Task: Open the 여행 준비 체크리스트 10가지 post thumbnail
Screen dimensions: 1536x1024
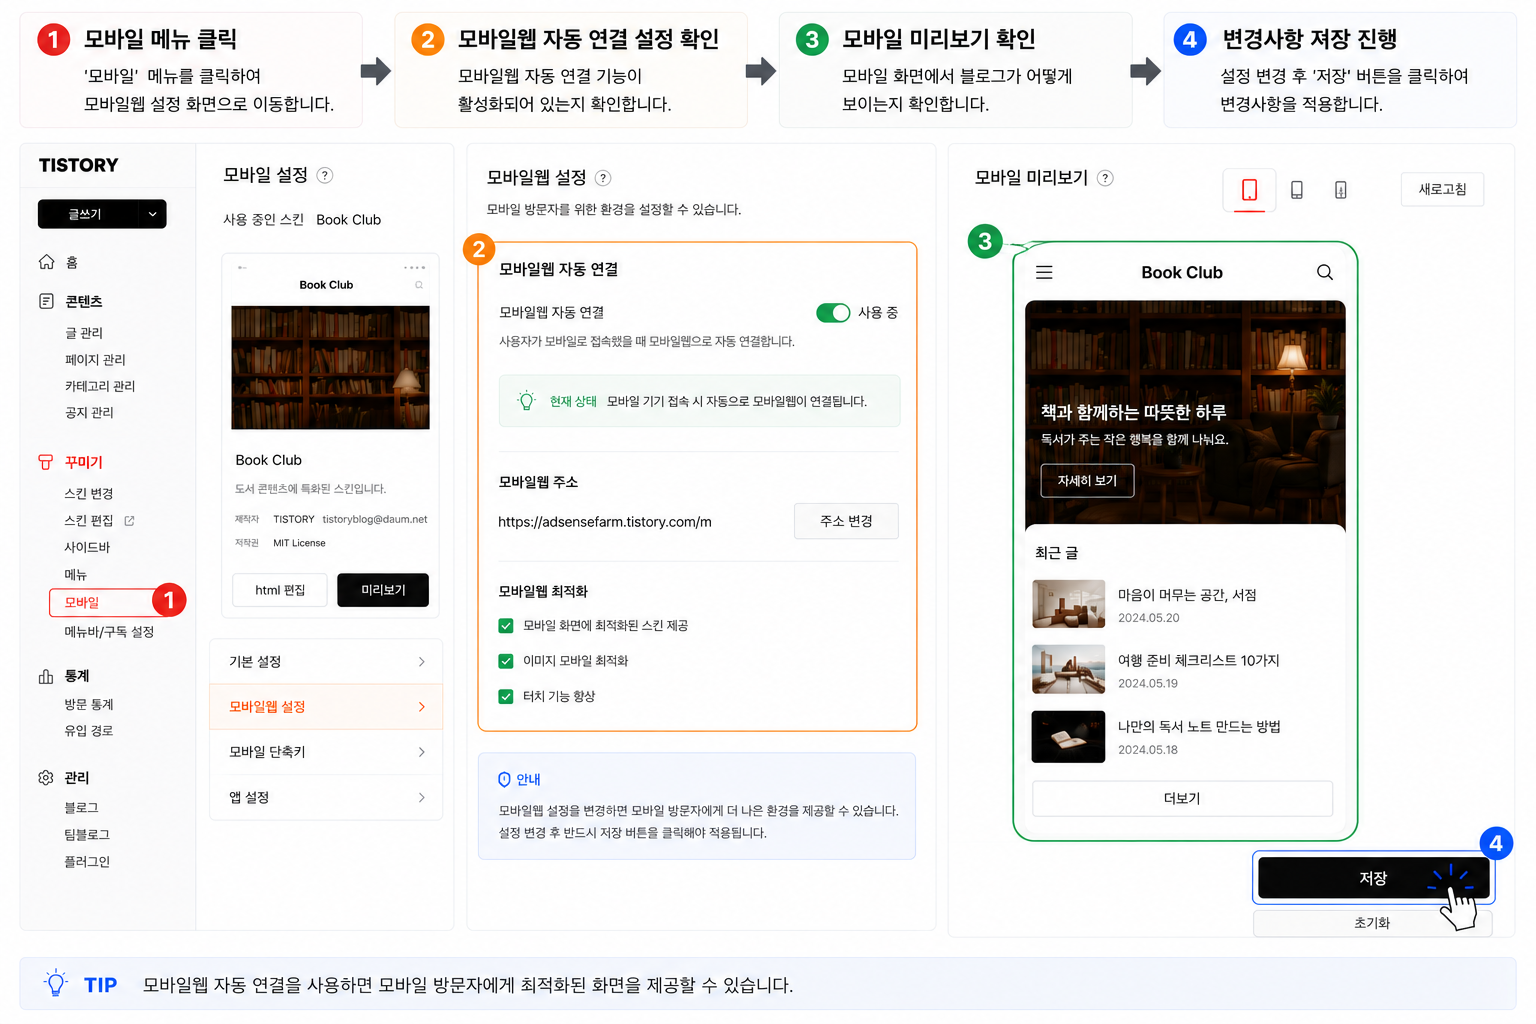Action: [1068, 669]
